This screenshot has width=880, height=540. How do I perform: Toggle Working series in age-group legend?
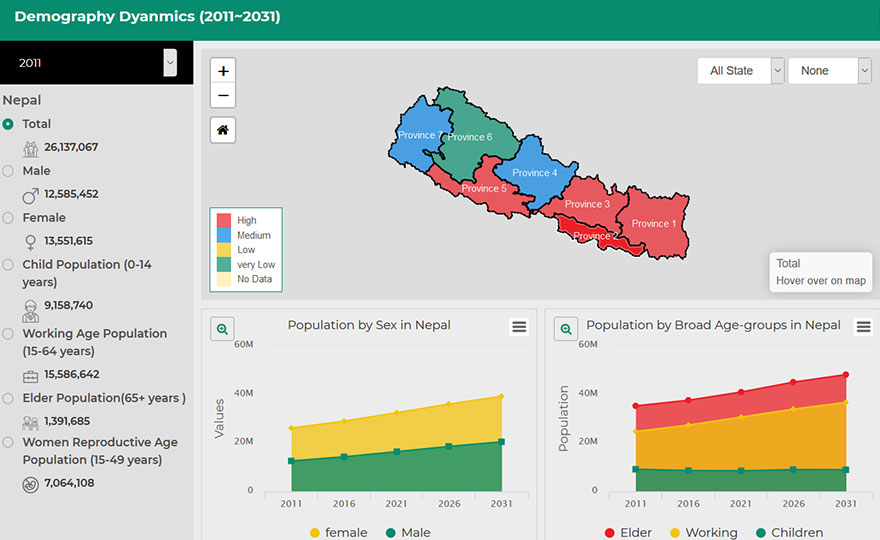coord(704,532)
